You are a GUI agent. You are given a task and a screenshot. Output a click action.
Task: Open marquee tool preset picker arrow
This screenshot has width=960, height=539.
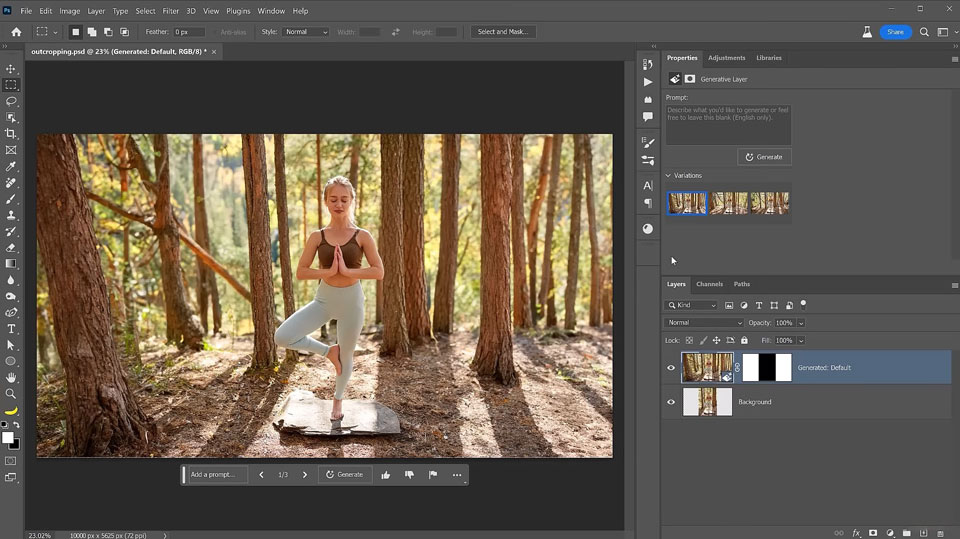click(x=55, y=32)
